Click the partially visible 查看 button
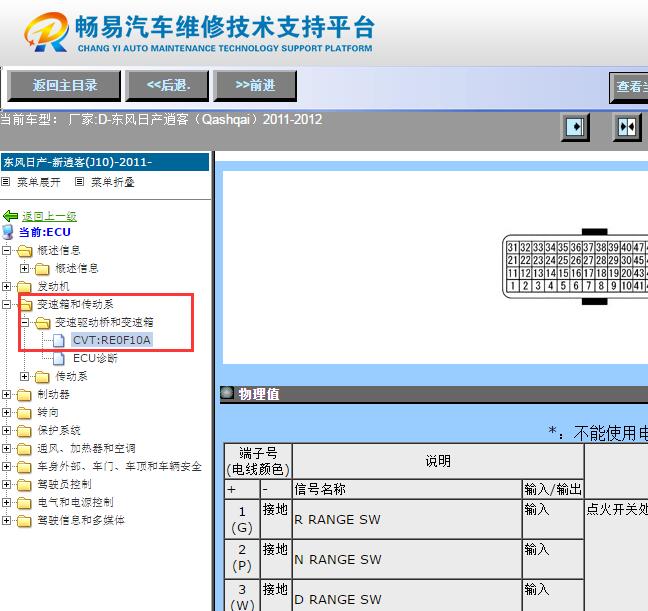 click(629, 87)
